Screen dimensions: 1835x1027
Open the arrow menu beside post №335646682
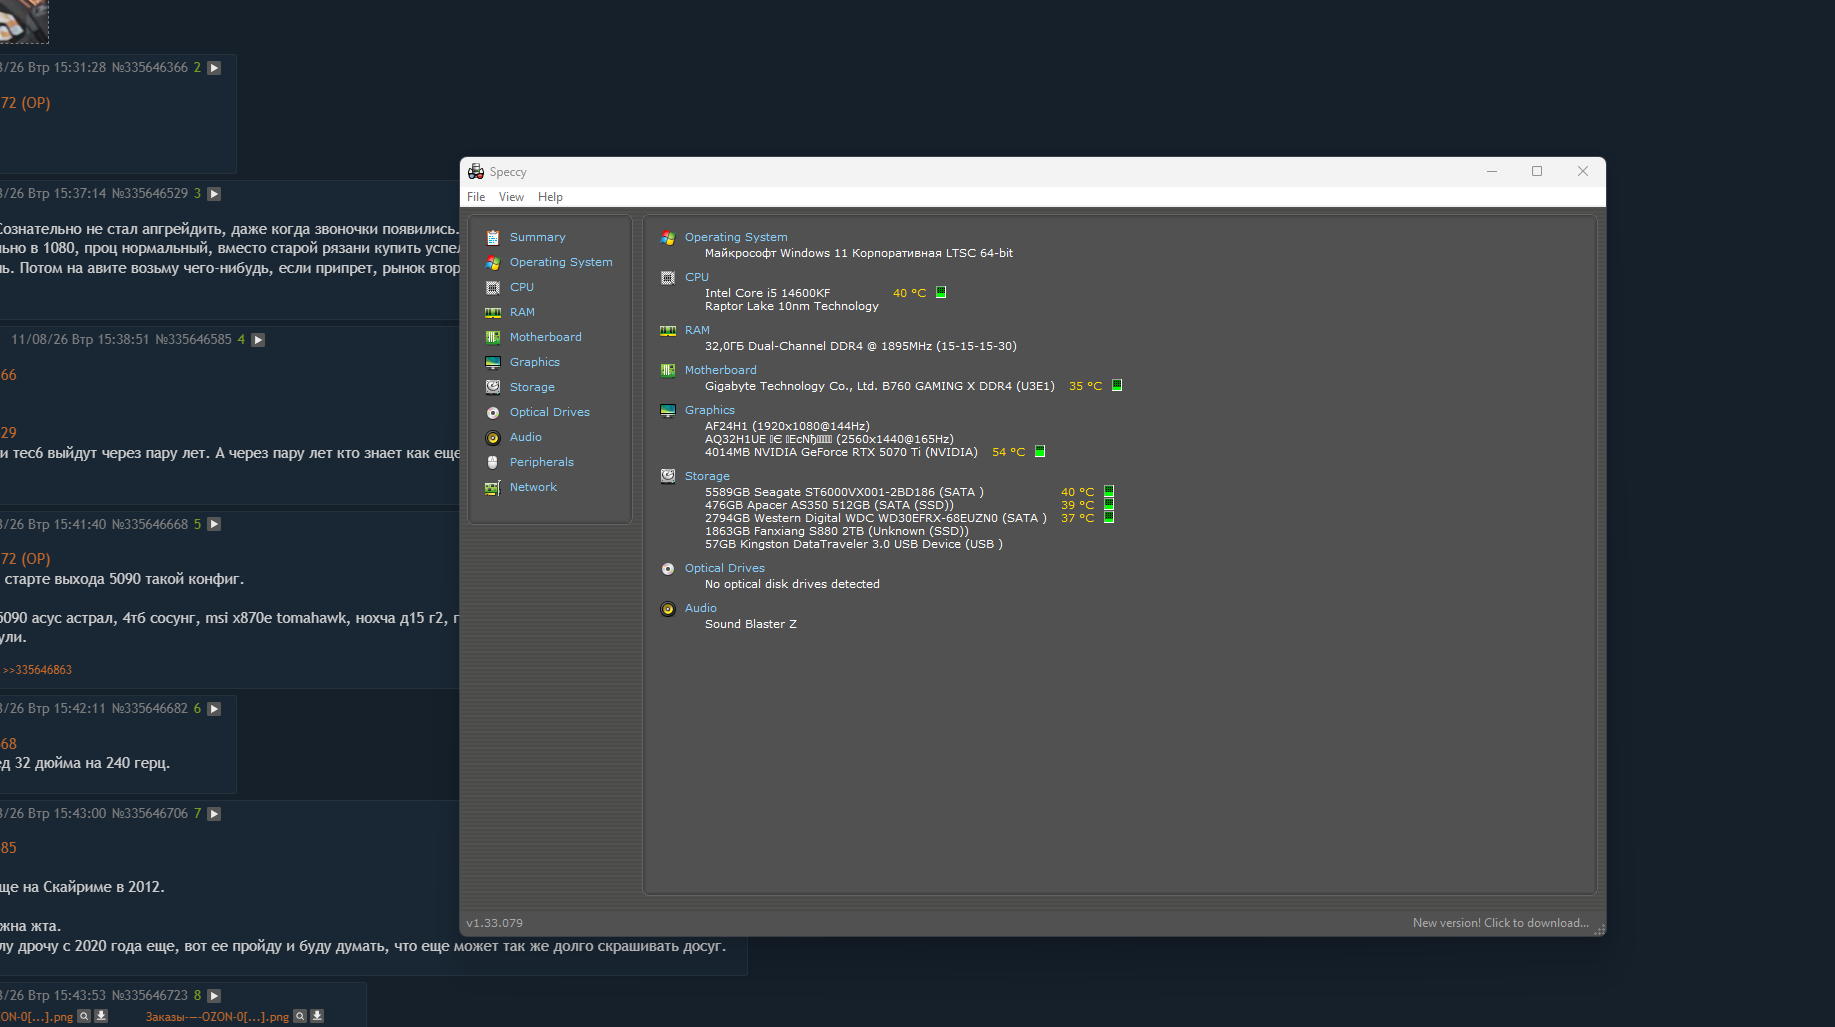tap(214, 709)
